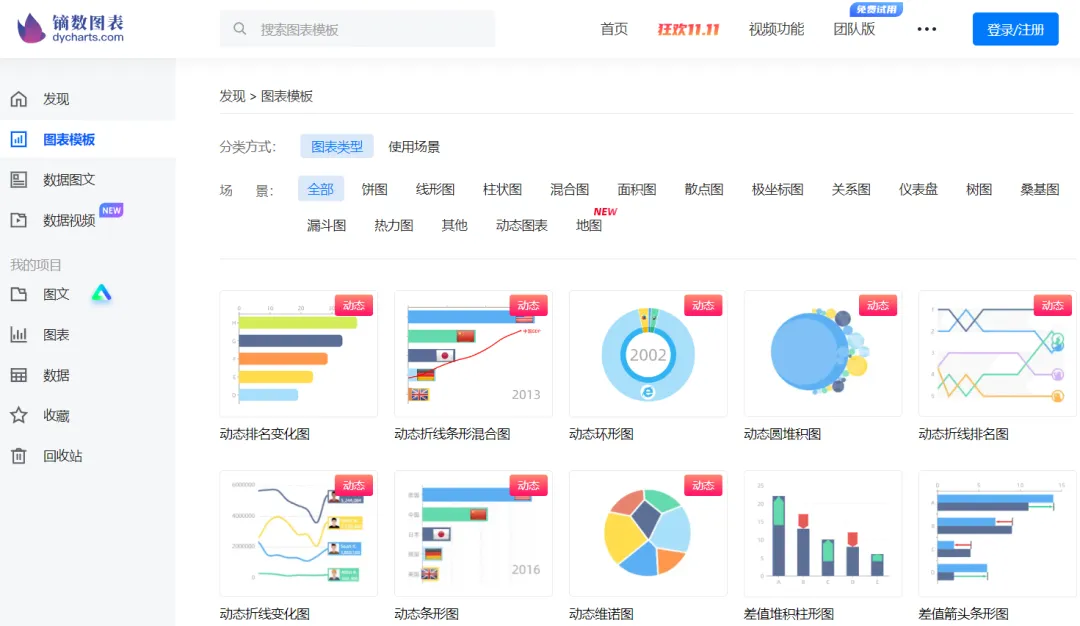Filter by 树图
This screenshot has height=626, width=1080.
click(x=979, y=189)
